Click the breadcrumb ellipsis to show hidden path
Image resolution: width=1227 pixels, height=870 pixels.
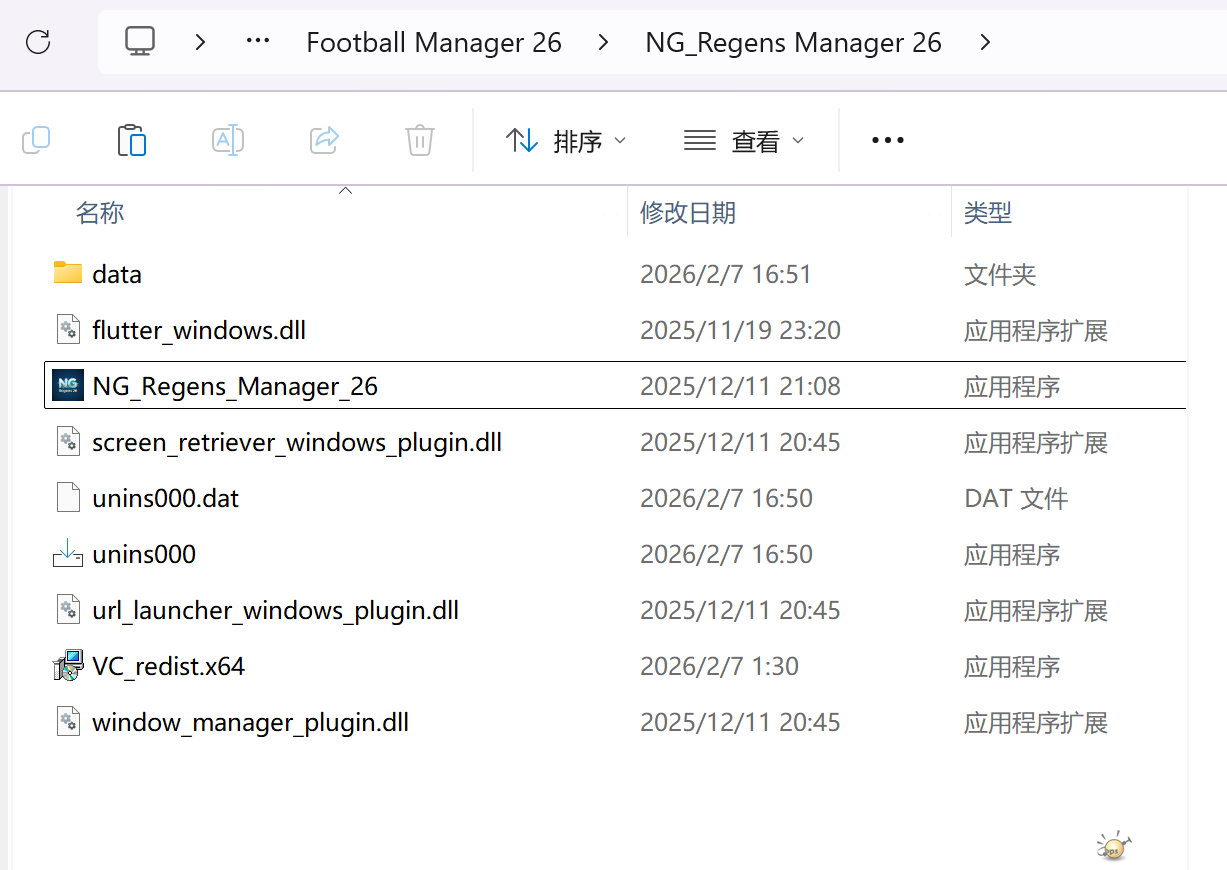(257, 42)
